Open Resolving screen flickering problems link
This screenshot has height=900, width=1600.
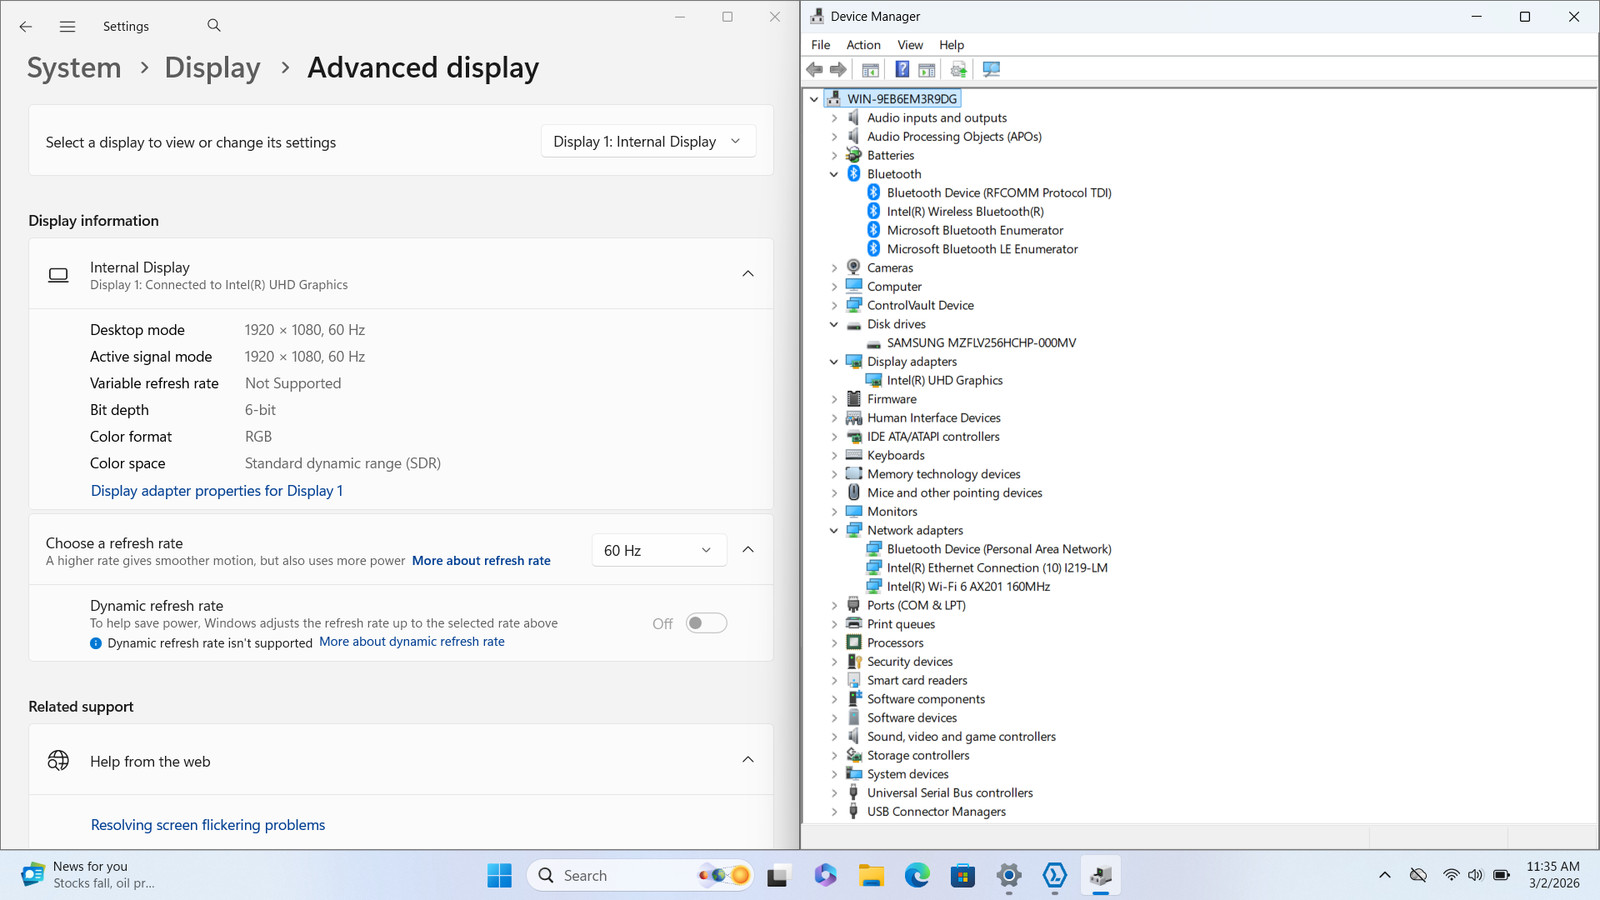click(208, 825)
